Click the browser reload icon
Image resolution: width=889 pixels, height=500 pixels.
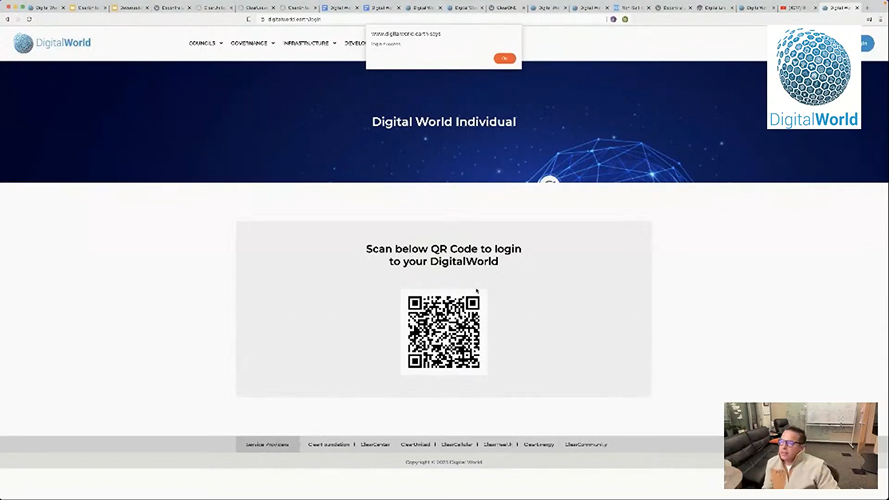click(29, 19)
